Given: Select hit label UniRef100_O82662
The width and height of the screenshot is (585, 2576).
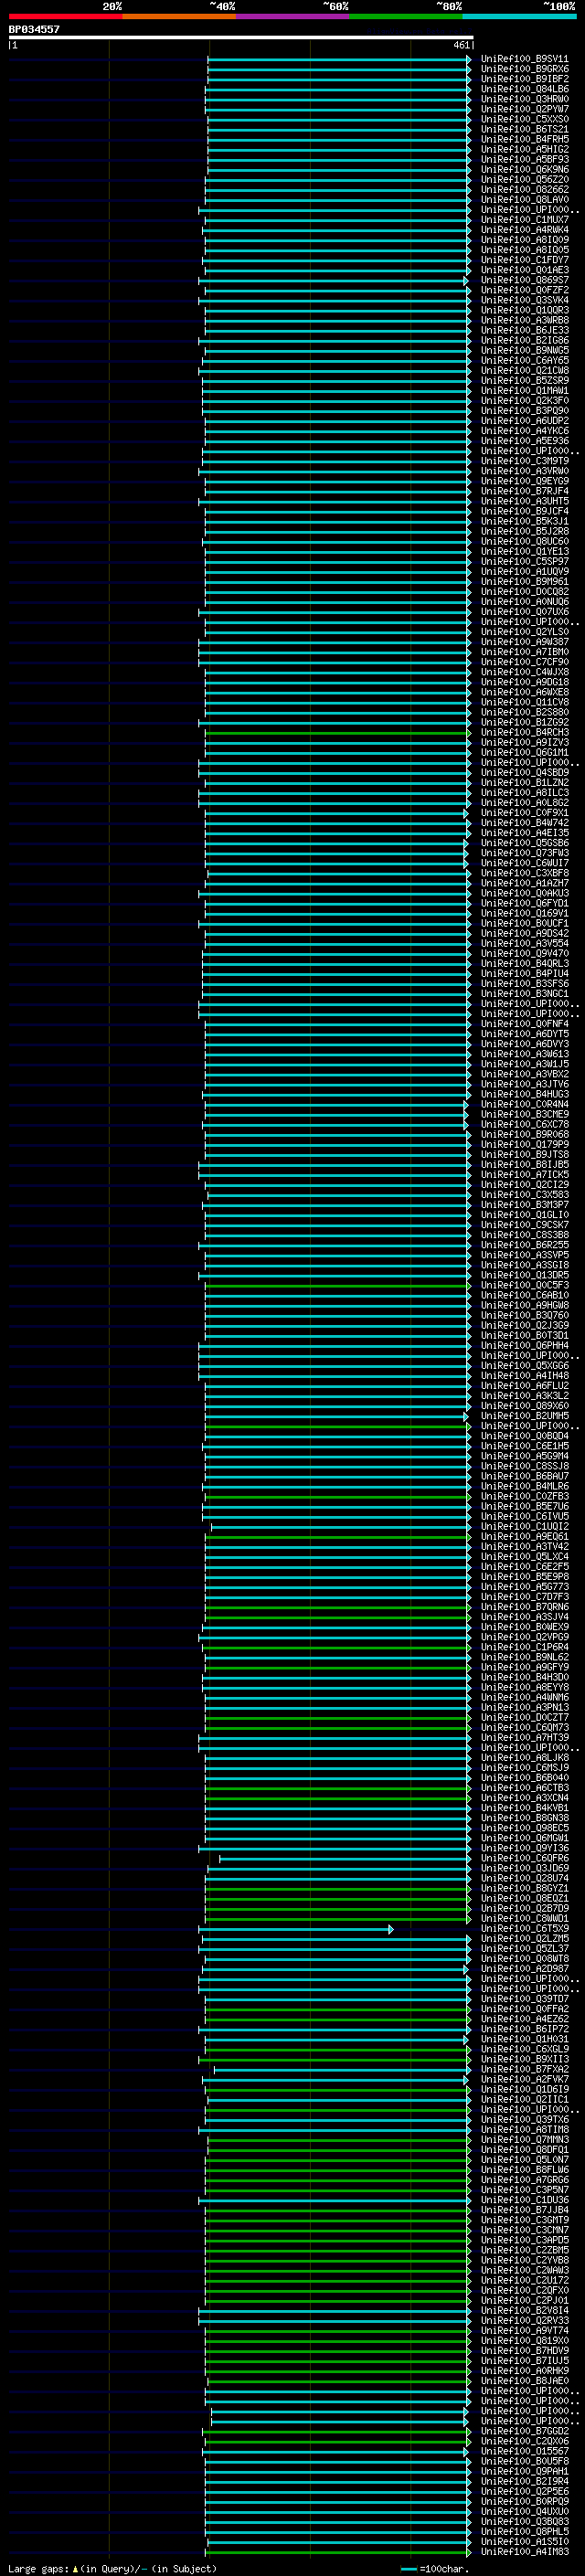Looking at the screenshot, I should click(524, 189).
